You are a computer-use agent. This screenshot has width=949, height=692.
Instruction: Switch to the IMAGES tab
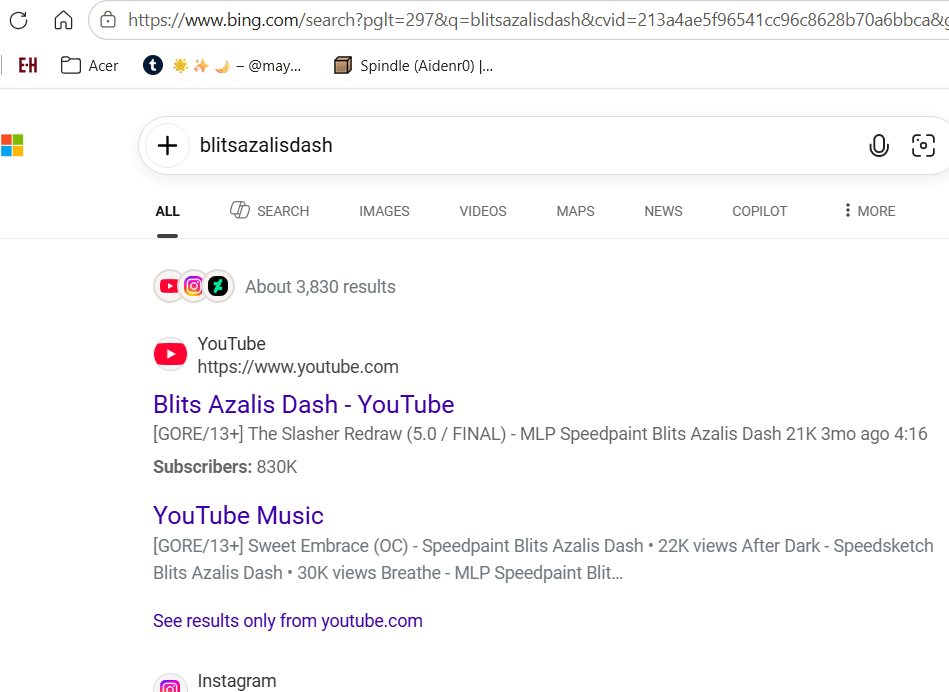(384, 211)
